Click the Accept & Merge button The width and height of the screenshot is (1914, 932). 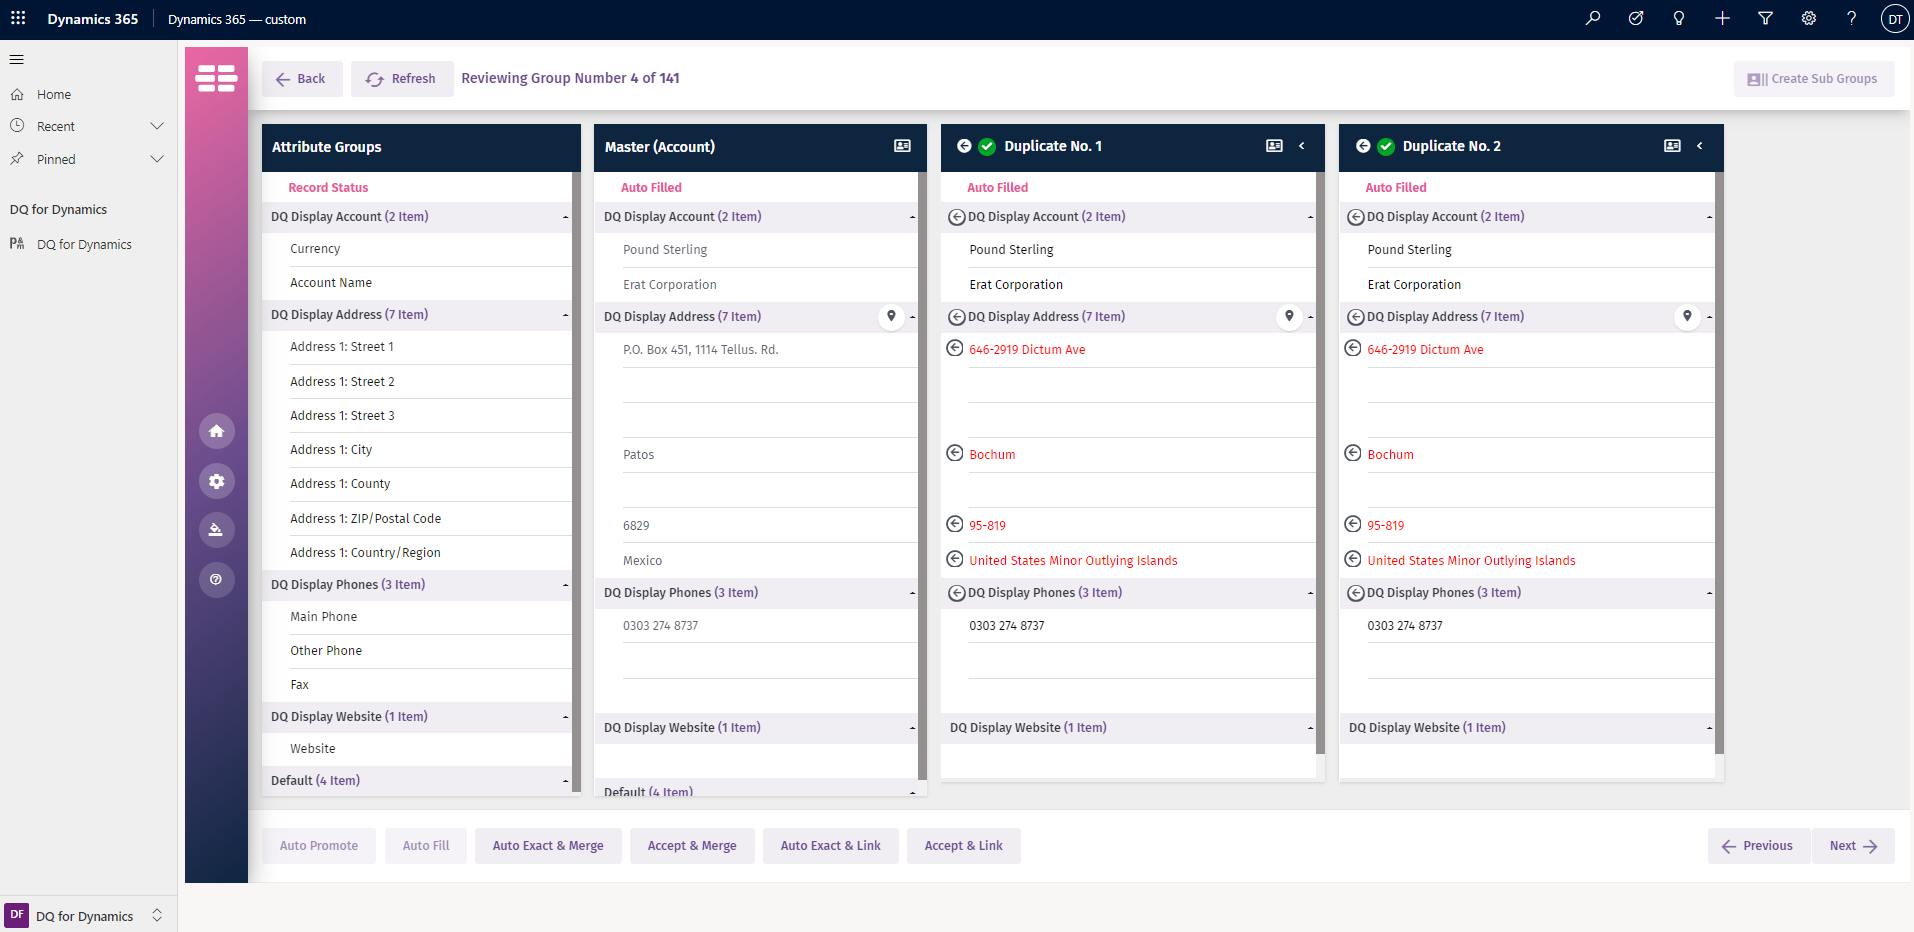692,846
